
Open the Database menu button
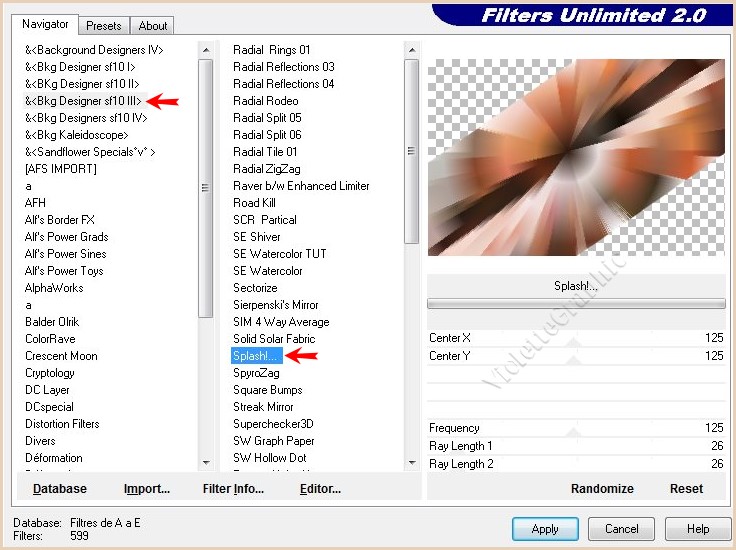click(60, 489)
